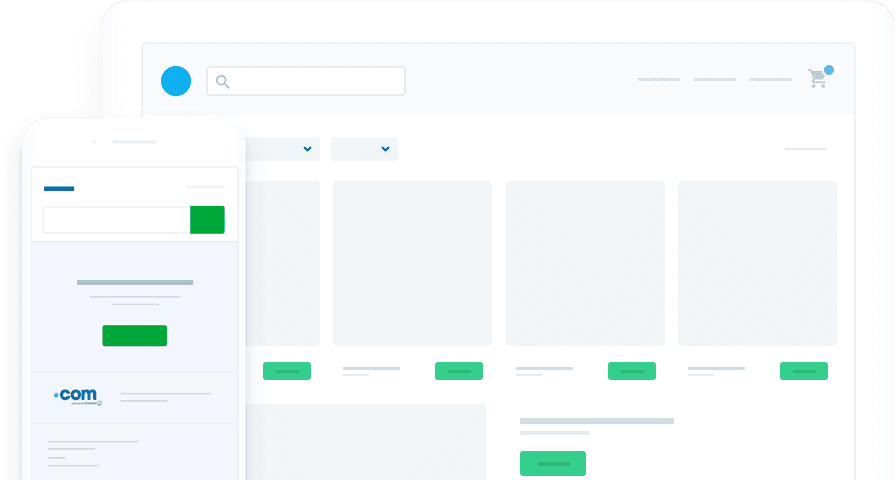Click the green button in bottom promo section
The width and height of the screenshot is (895, 480).
pyautogui.click(x=553, y=463)
